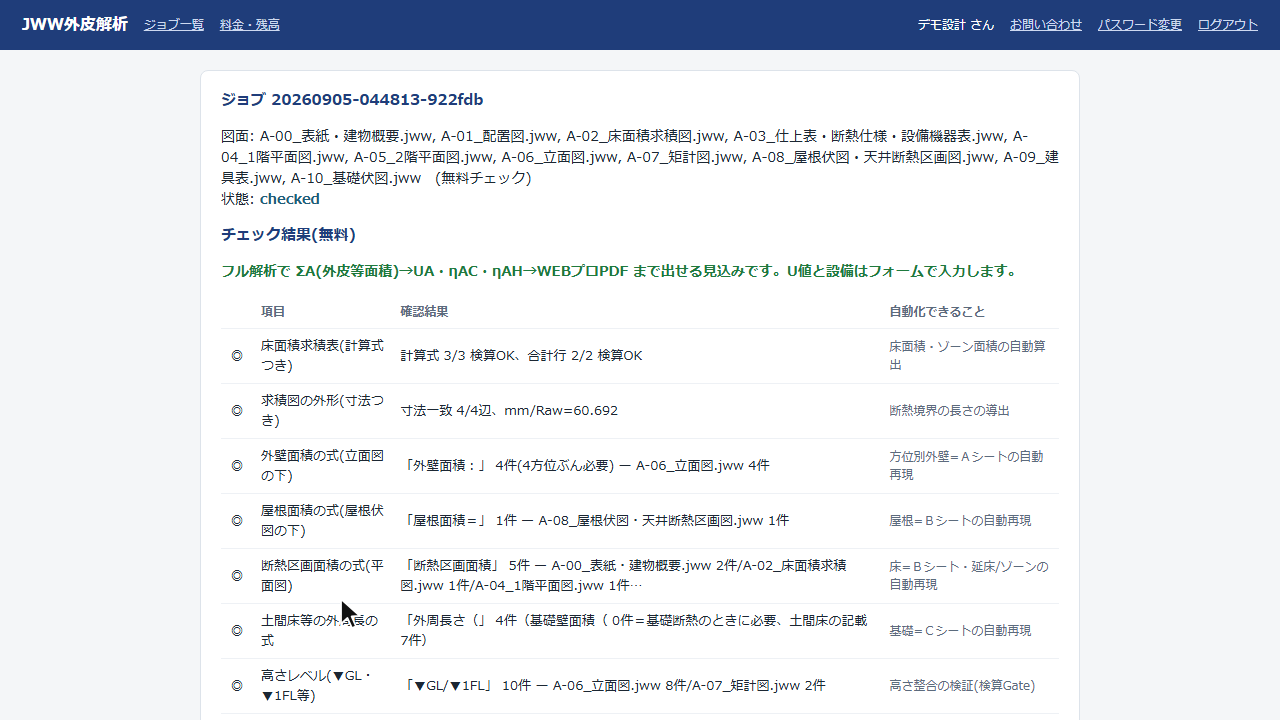This screenshot has width=1280, height=720.
Task: Click the ◎ mark for 断熱区画面積の式 row
Action: 237,576
